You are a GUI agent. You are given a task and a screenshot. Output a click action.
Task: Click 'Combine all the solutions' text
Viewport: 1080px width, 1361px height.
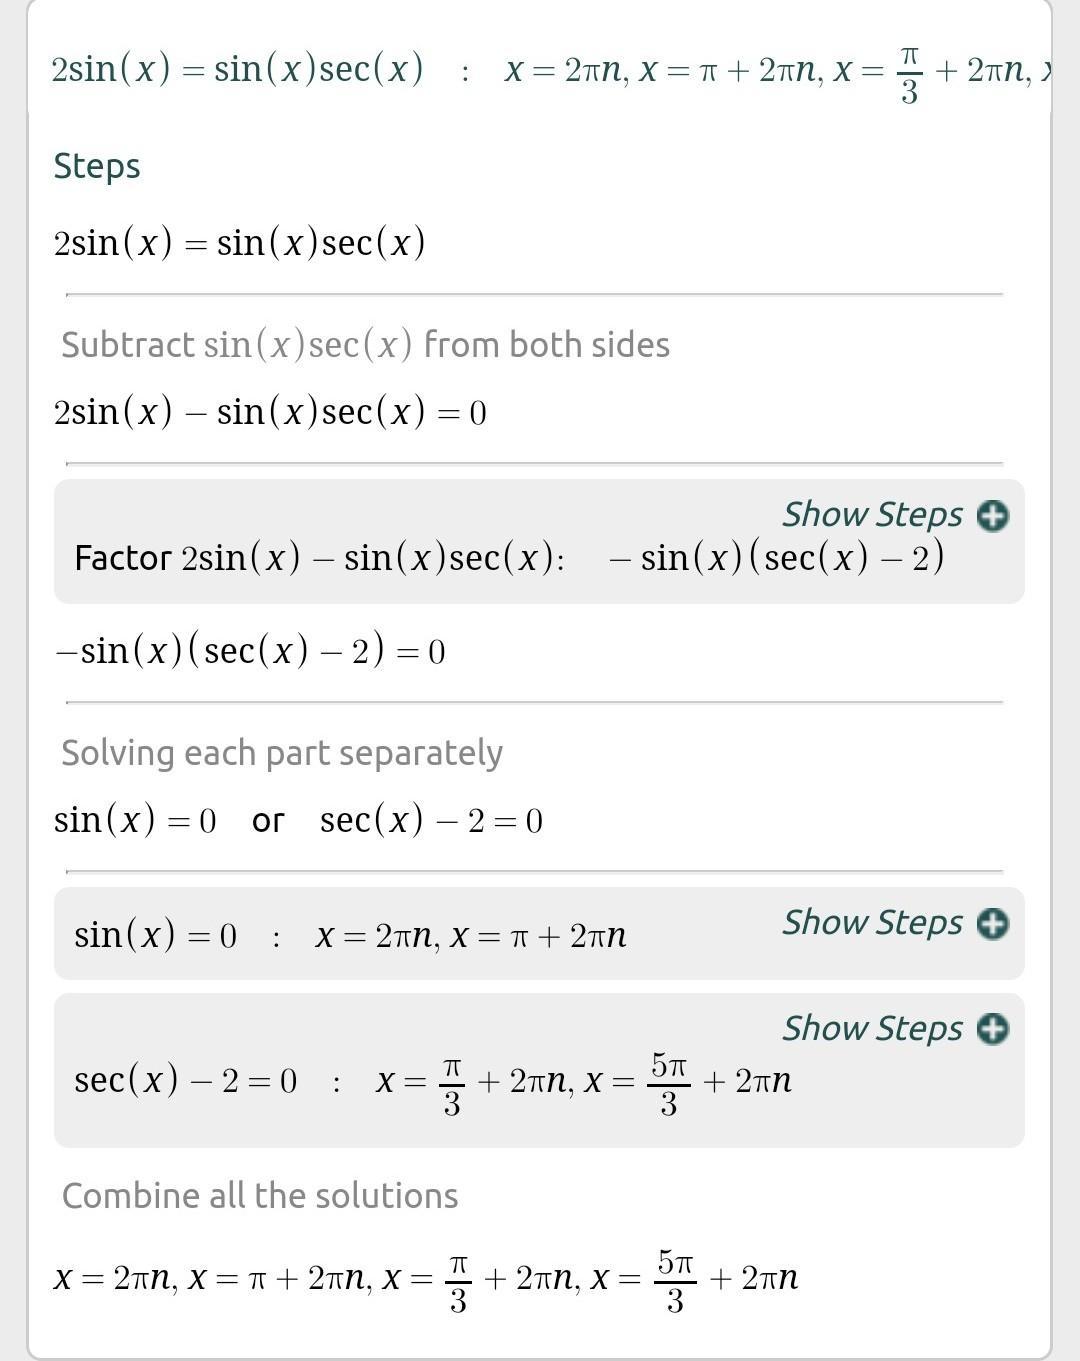coord(260,1196)
